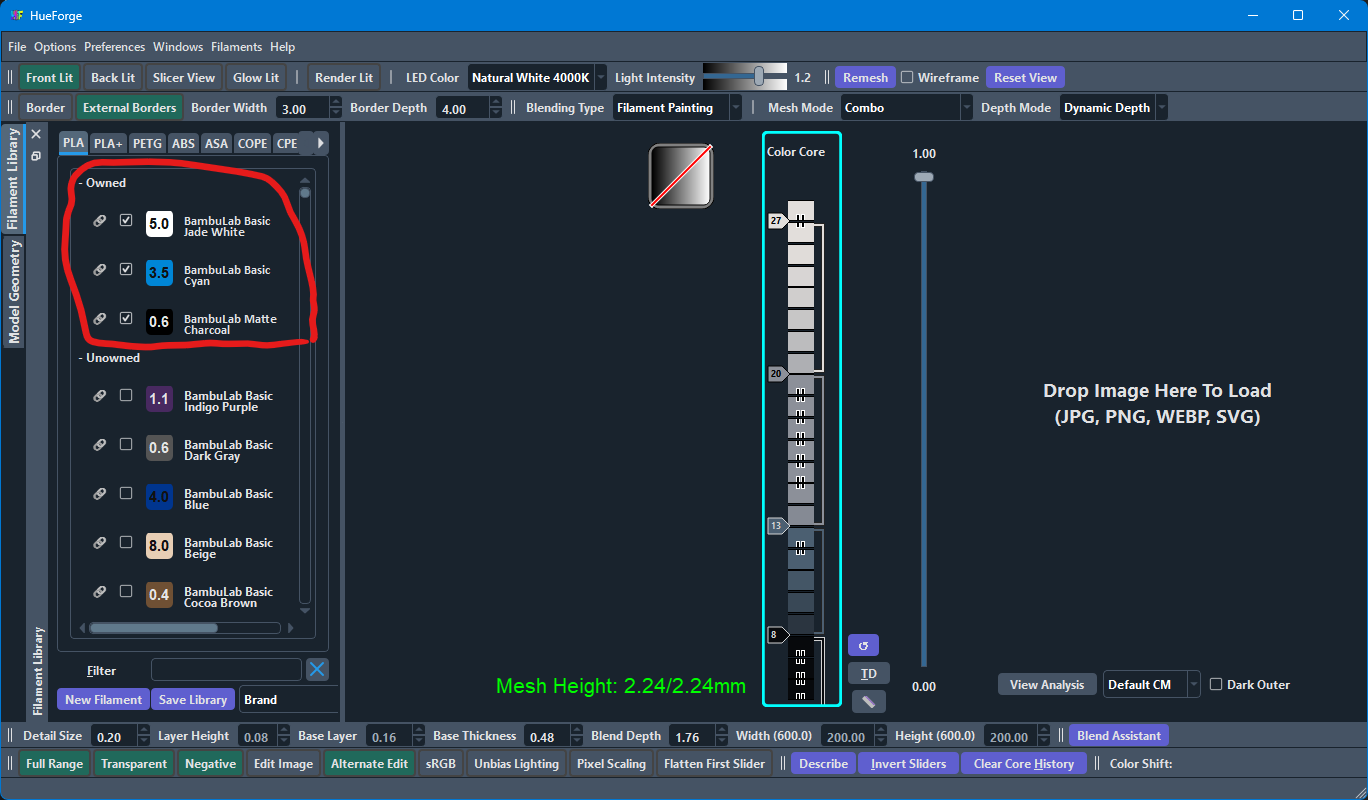Click the New Filament button

pos(104,699)
